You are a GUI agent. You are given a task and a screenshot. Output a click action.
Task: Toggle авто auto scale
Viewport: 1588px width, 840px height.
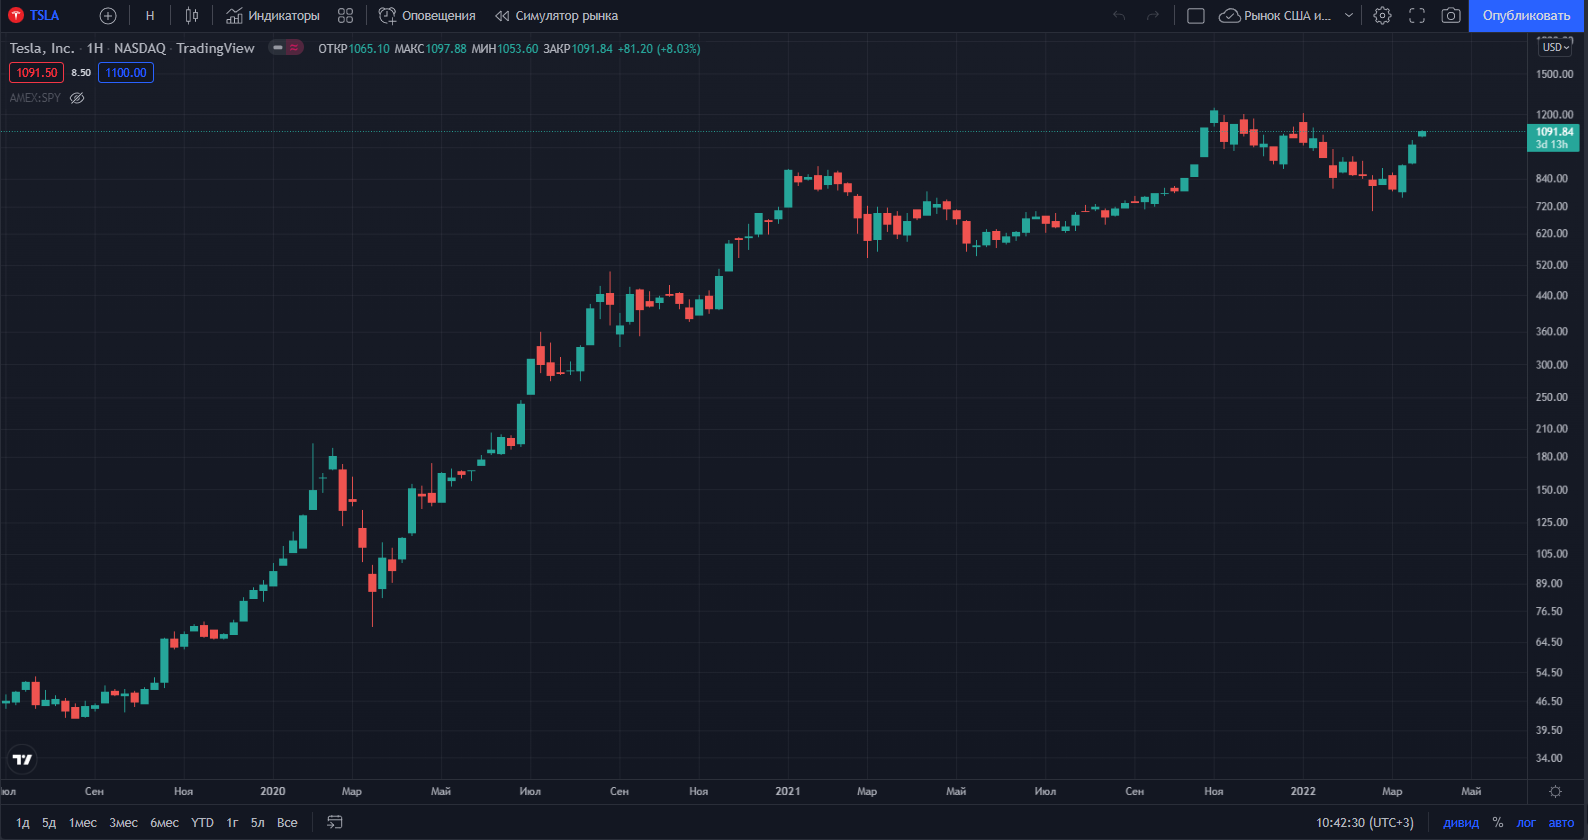click(1561, 823)
